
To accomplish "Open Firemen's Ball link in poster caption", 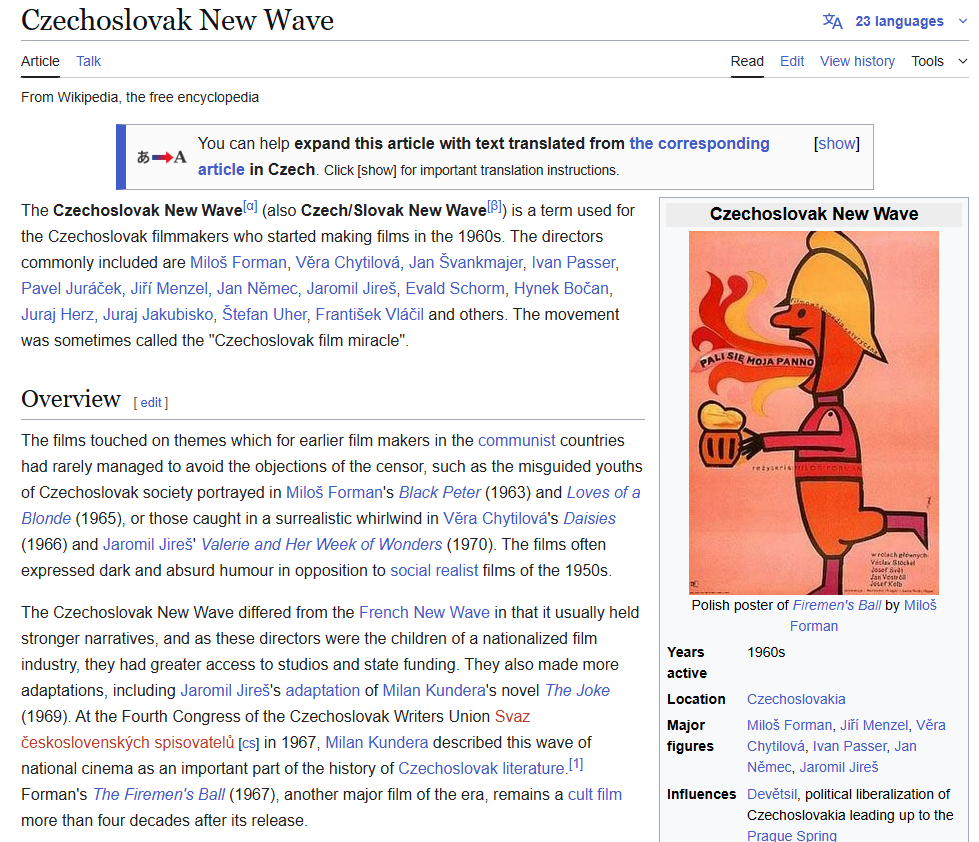I will (837, 605).
